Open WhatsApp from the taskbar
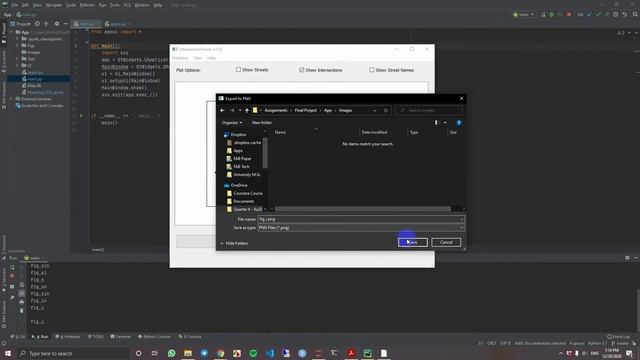640x360 pixels. [171, 353]
